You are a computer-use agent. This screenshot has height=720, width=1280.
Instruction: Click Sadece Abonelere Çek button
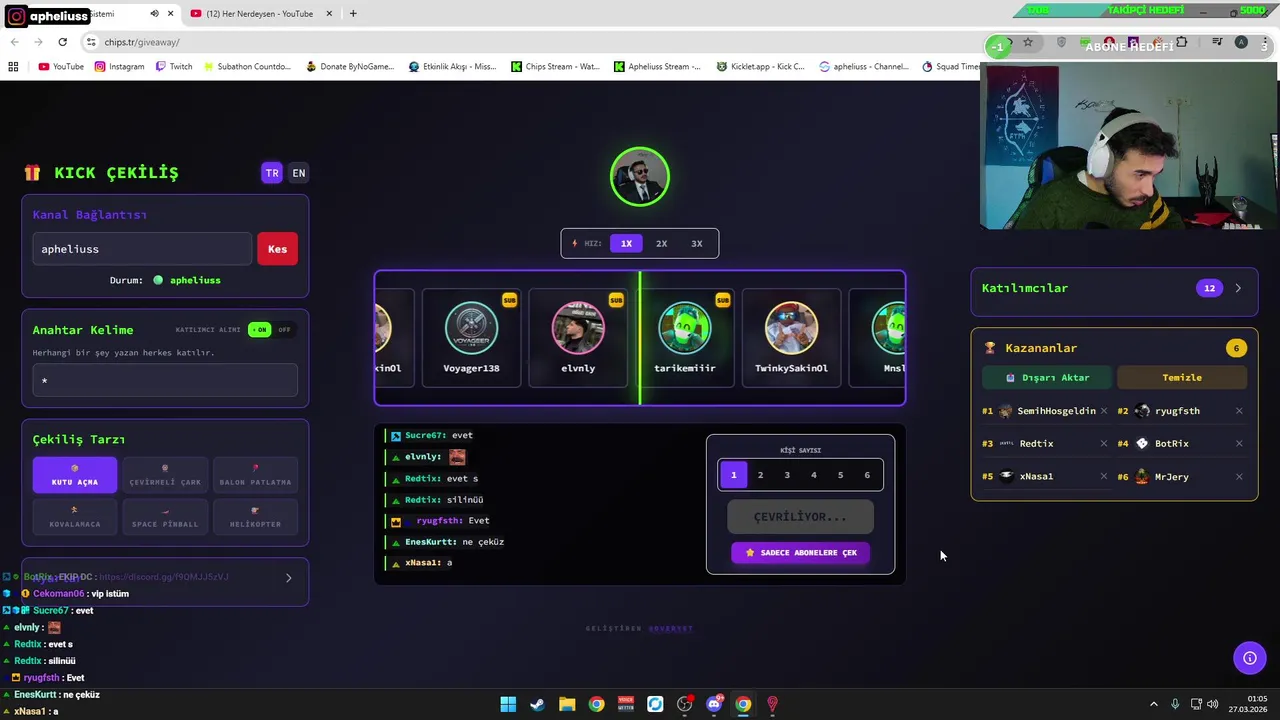(801, 552)
